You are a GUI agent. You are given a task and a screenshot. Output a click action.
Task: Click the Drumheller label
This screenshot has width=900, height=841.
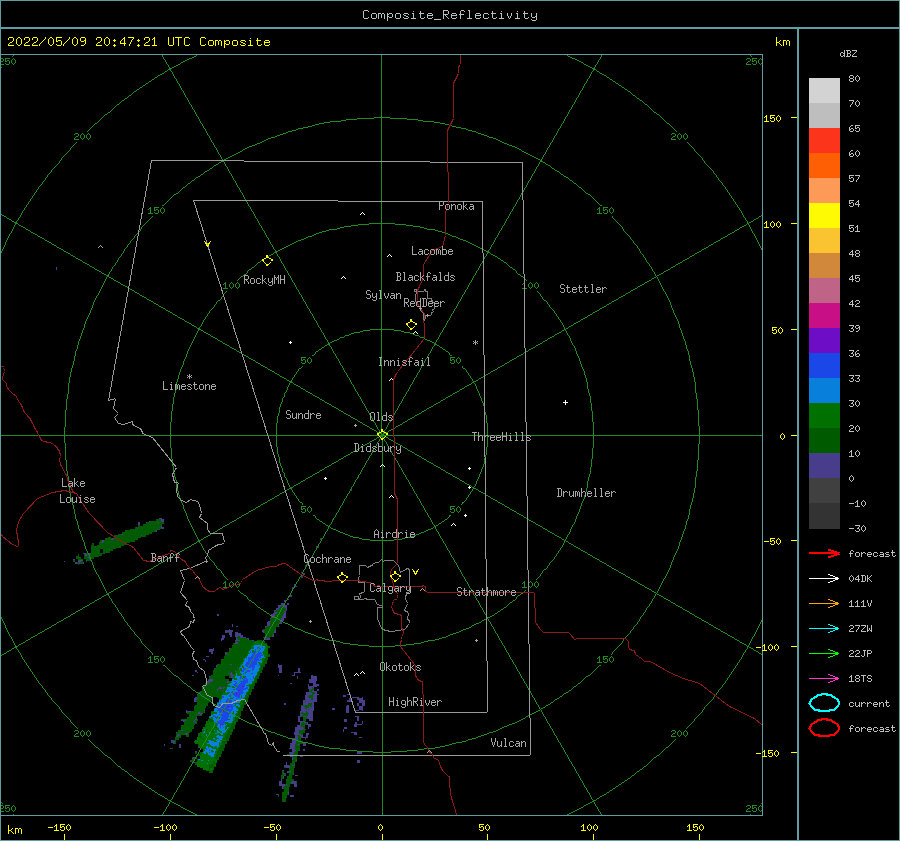pyautogui.click(x=586, y=493)
